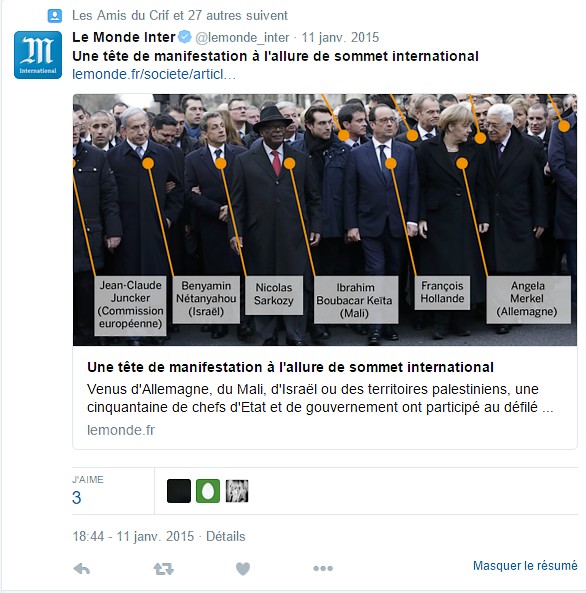
Task: Click the lemonde.fr domain in card
Action: pyautogui.click(x=121, y=430)
